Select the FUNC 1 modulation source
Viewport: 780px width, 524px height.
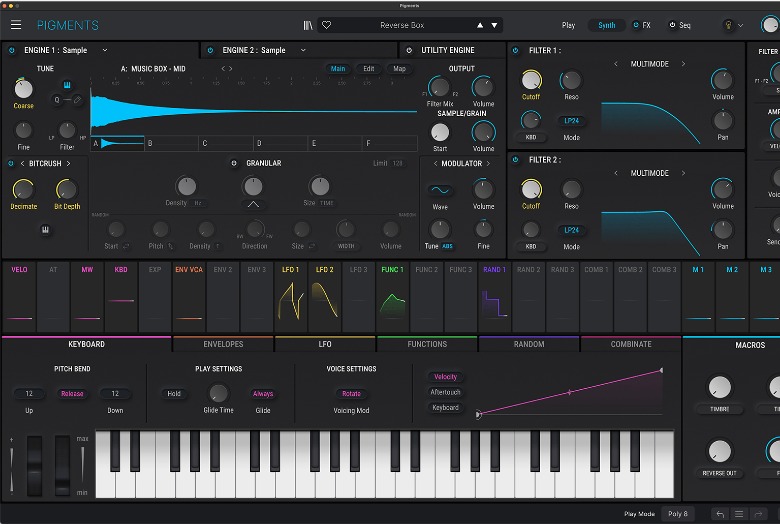[392, 297]
